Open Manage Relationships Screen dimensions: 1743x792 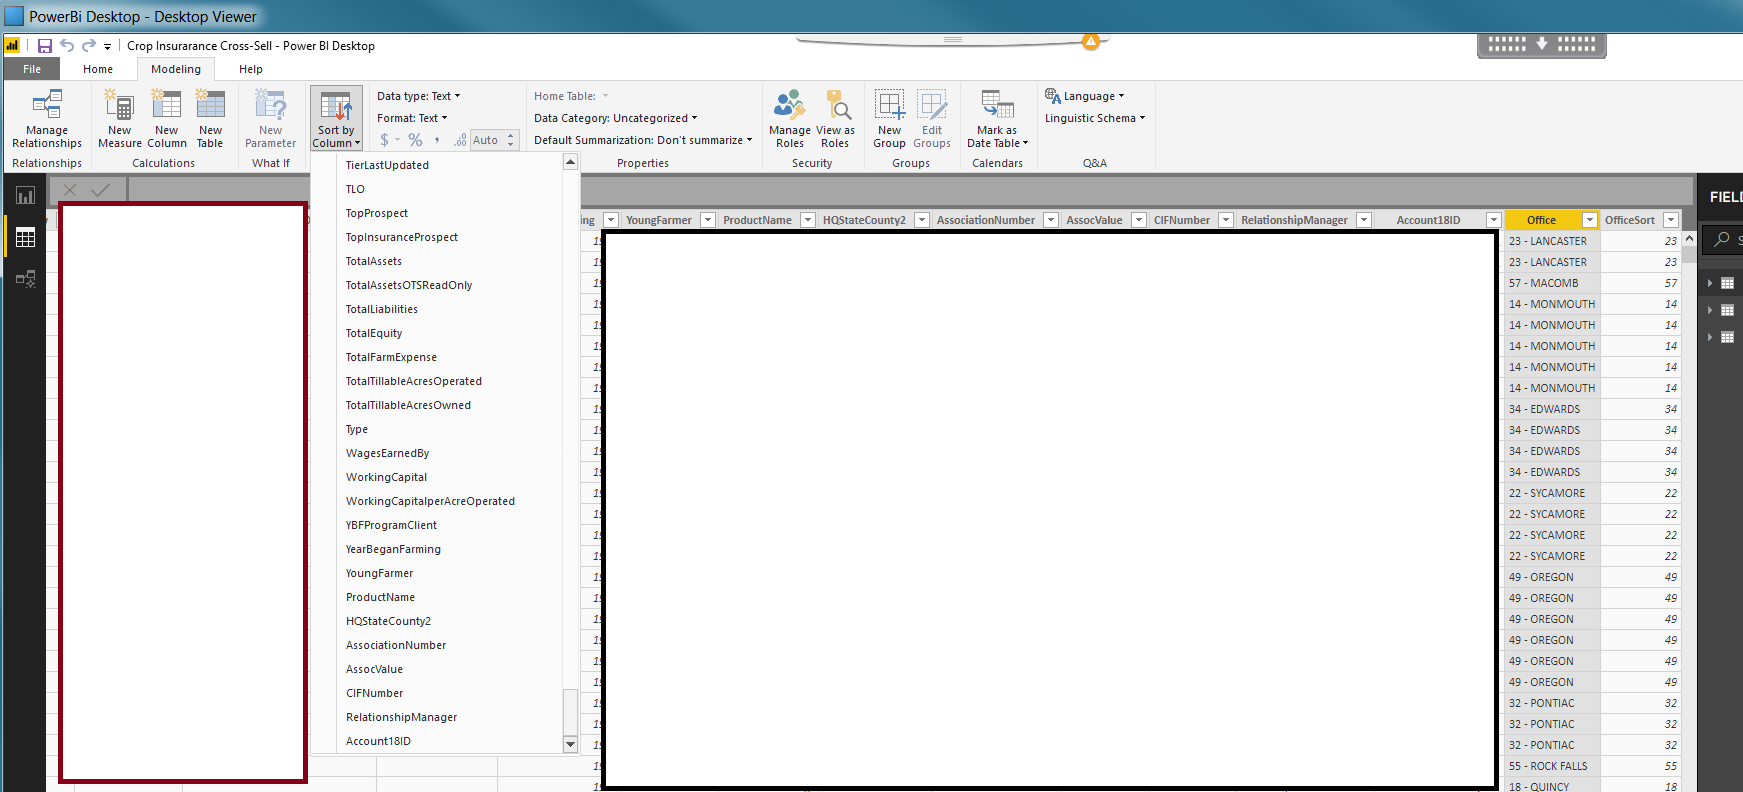click(x=47, y=119)
